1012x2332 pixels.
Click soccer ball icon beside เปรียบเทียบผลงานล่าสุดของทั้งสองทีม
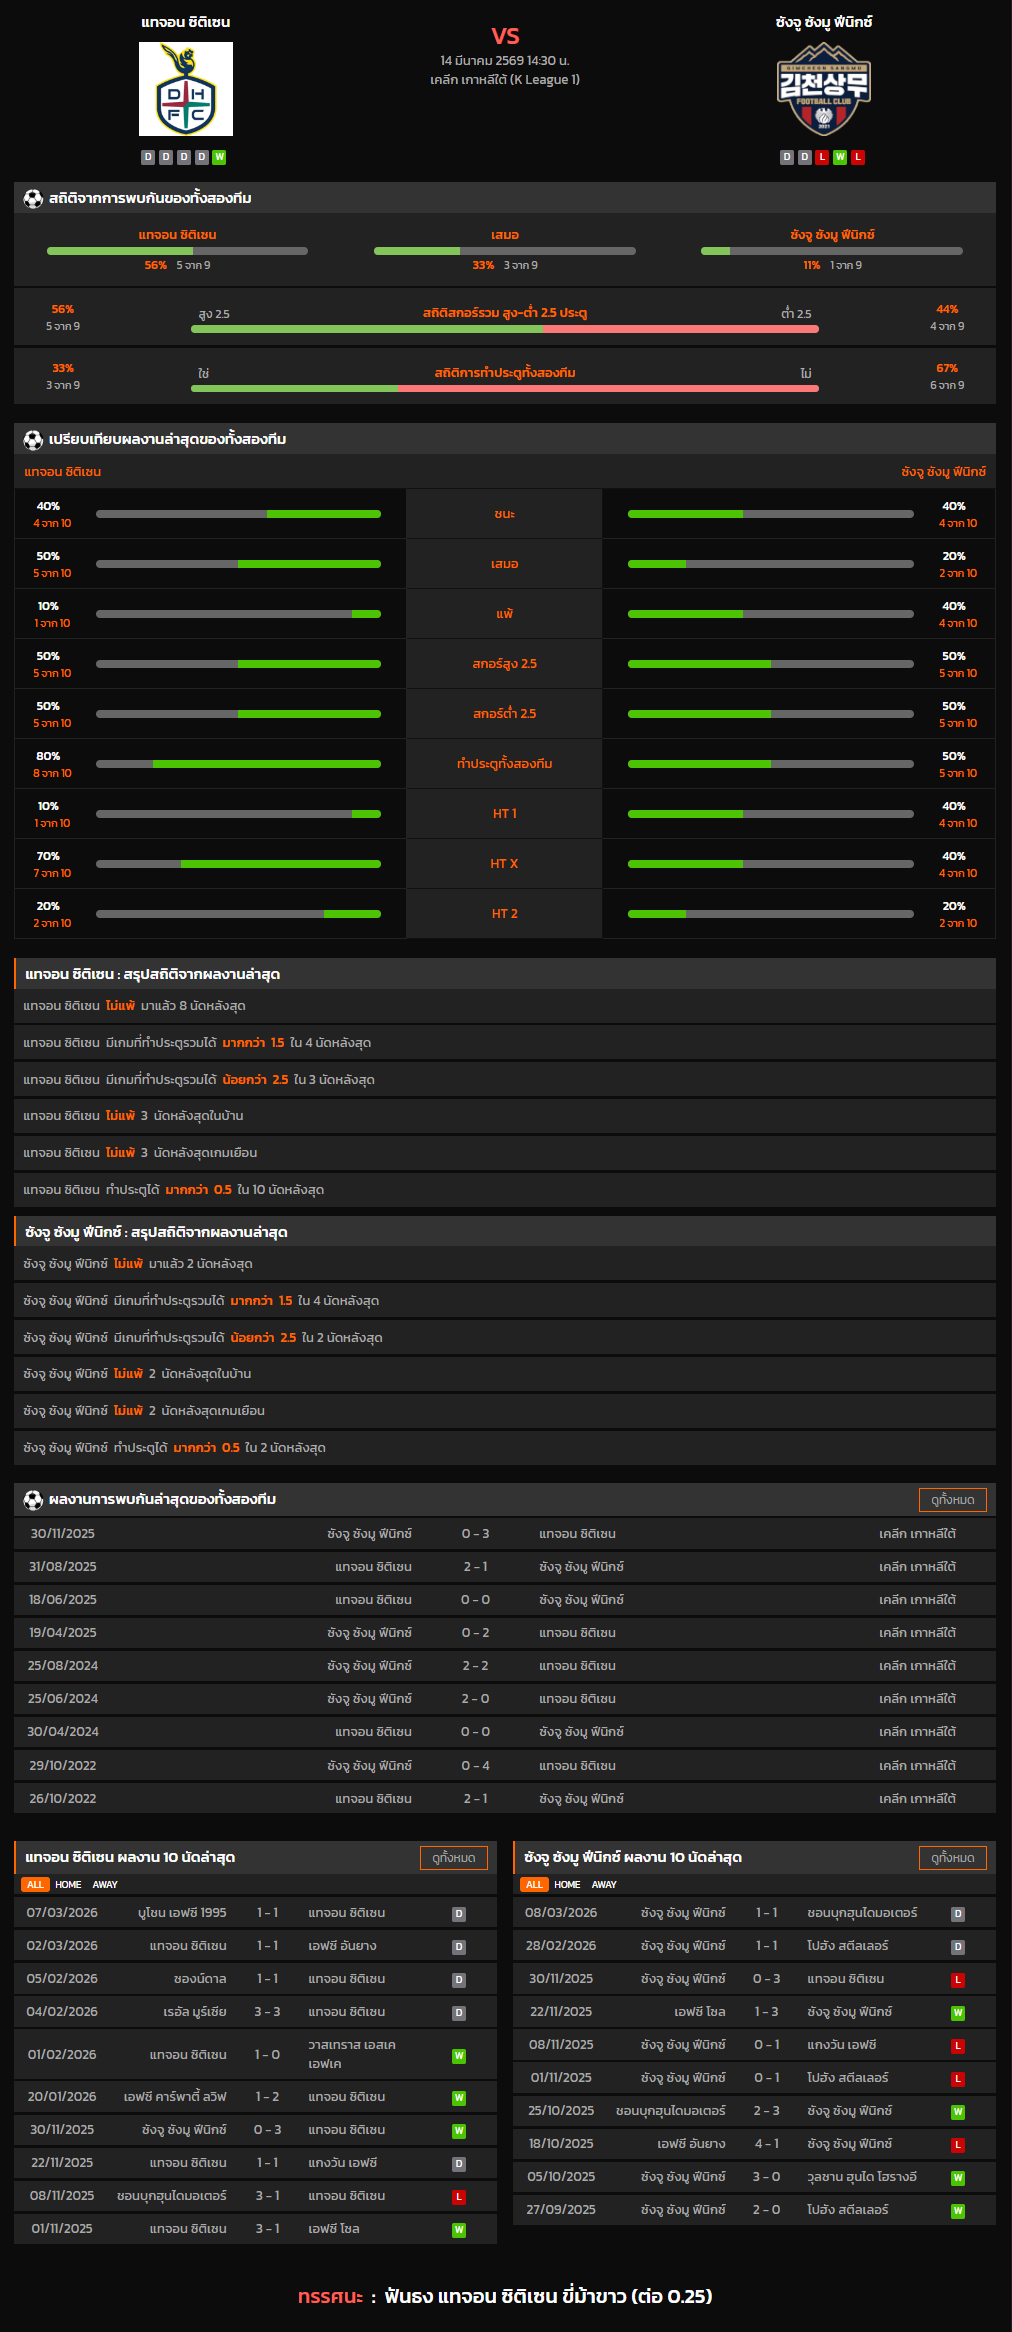[x=33, y=439]
